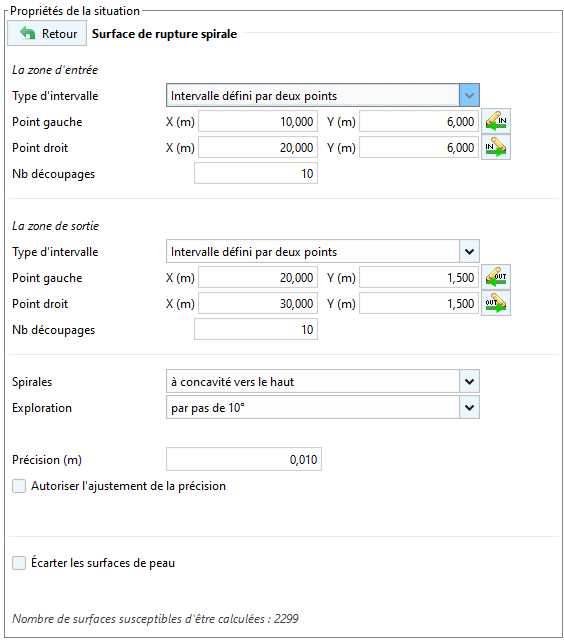
Task: Pick exit zone right point graphically (OUT icon)
Action: (495, 303)
